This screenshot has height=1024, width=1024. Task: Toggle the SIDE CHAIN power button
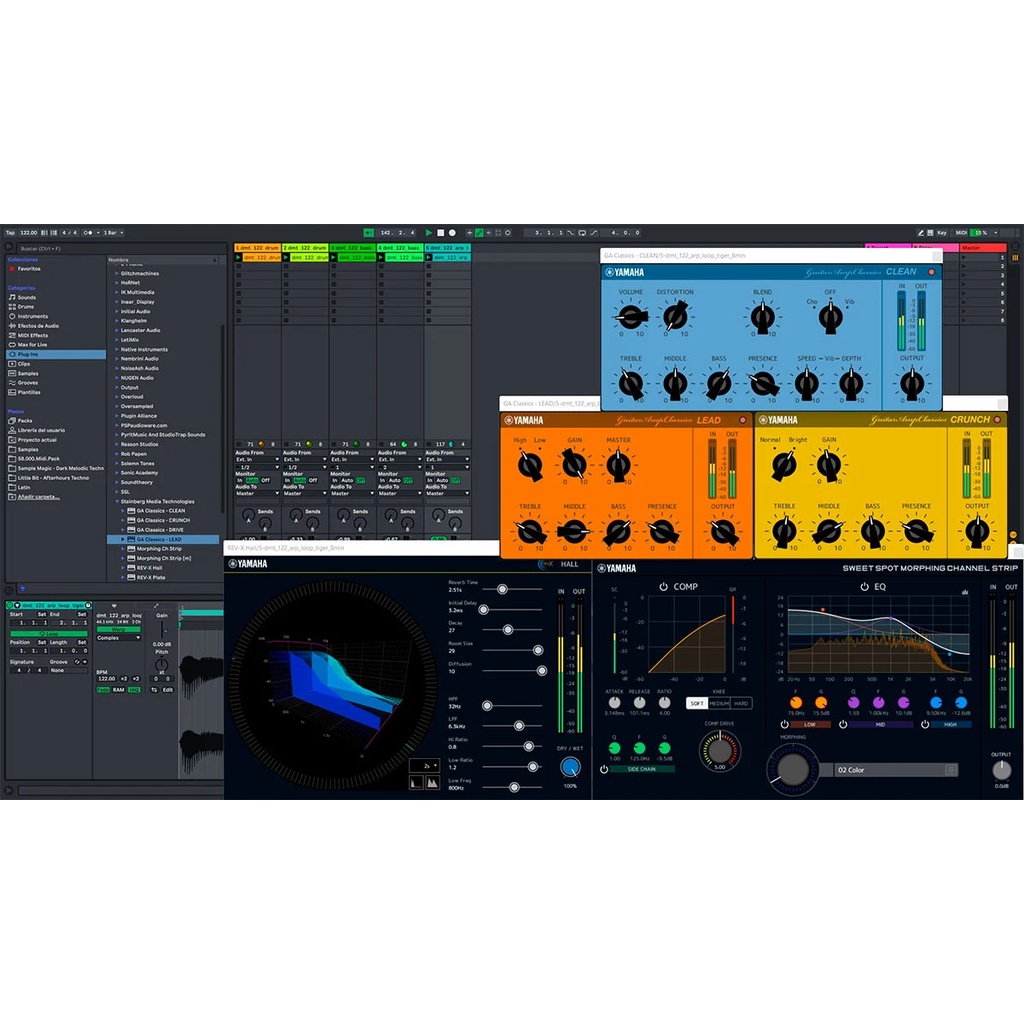(604, 769)
